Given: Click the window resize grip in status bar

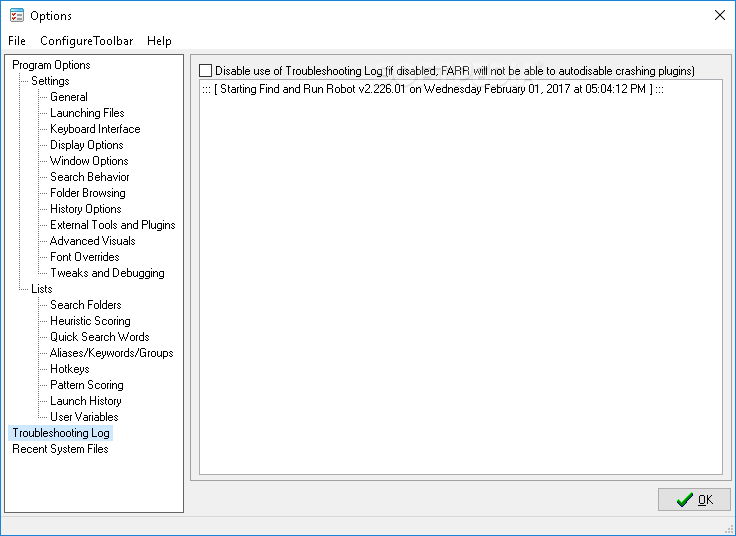Looking at the screenshot, I should tap(729, 529).
